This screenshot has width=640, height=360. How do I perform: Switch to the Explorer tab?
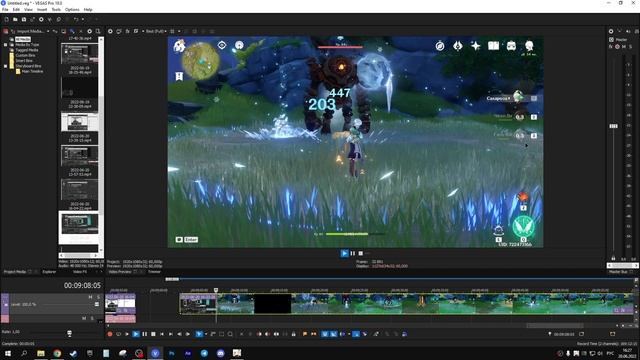click(x=49, y=272)
